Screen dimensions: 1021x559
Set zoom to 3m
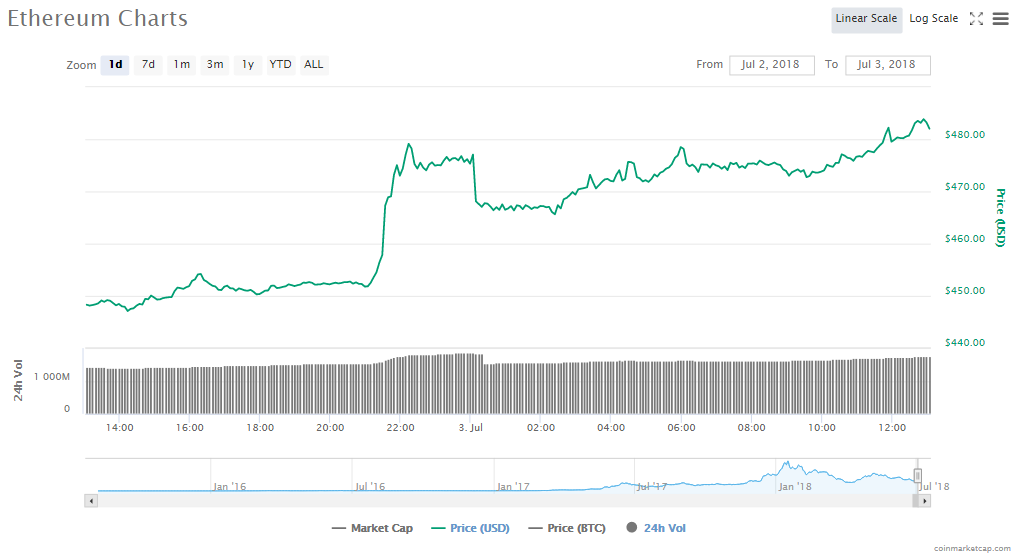point(215,65)
